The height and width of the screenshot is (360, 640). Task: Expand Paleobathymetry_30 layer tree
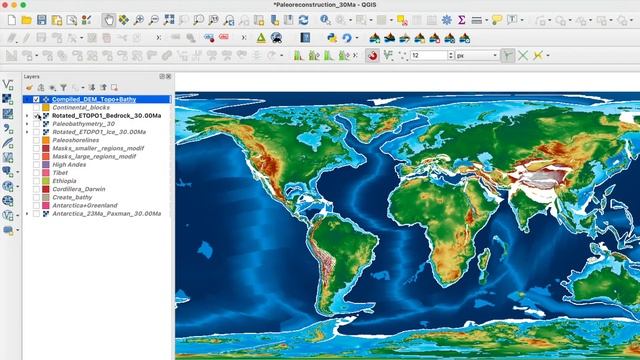(27, 124)
